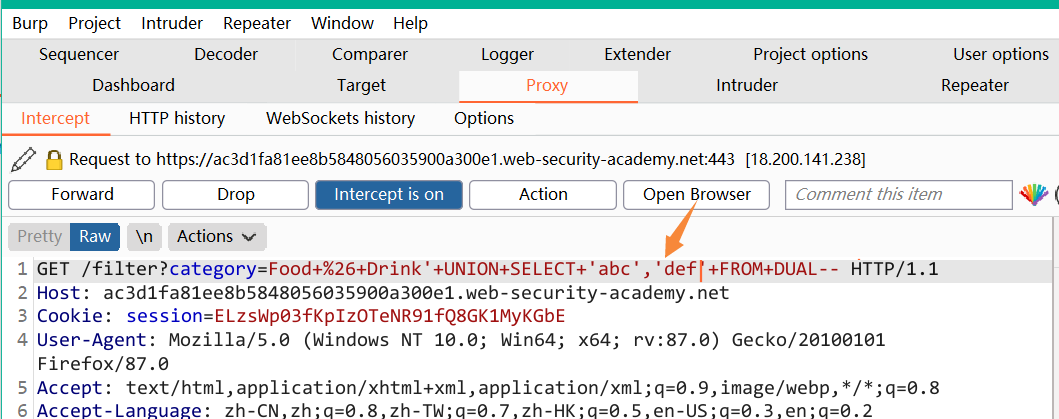Click the Host header line
This screenshot has width=1059, height=419.
tap(383, 294)
